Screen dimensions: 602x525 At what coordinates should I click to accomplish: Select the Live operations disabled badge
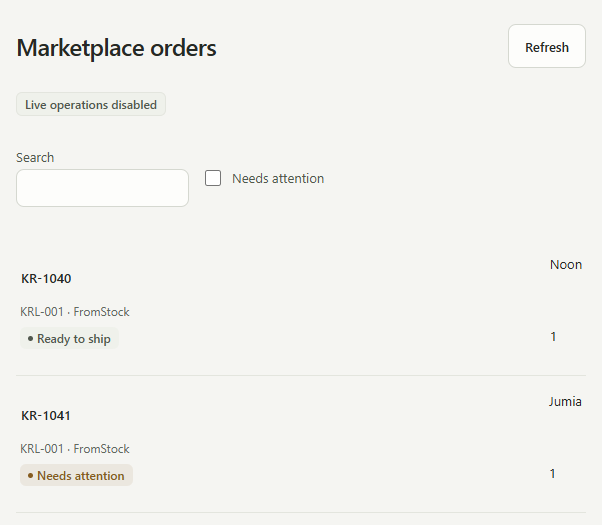pyautogui.click(x=91, y=104)
